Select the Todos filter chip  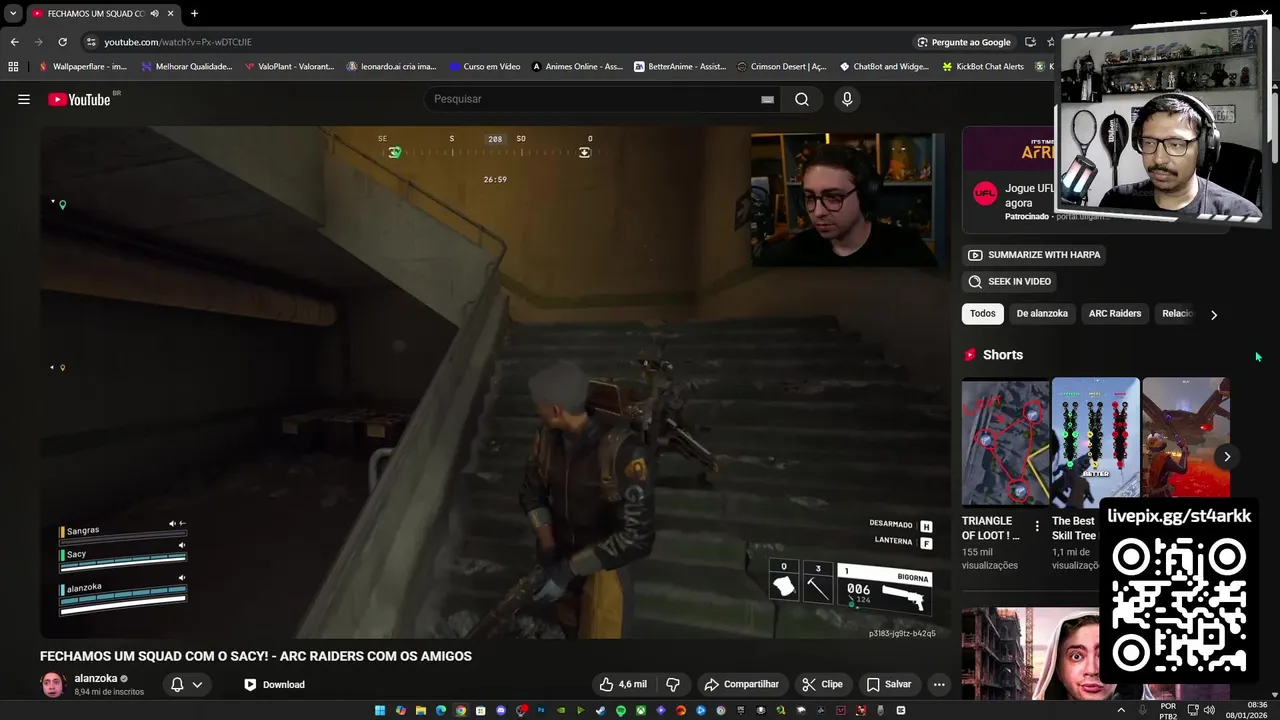click(983, 313)
